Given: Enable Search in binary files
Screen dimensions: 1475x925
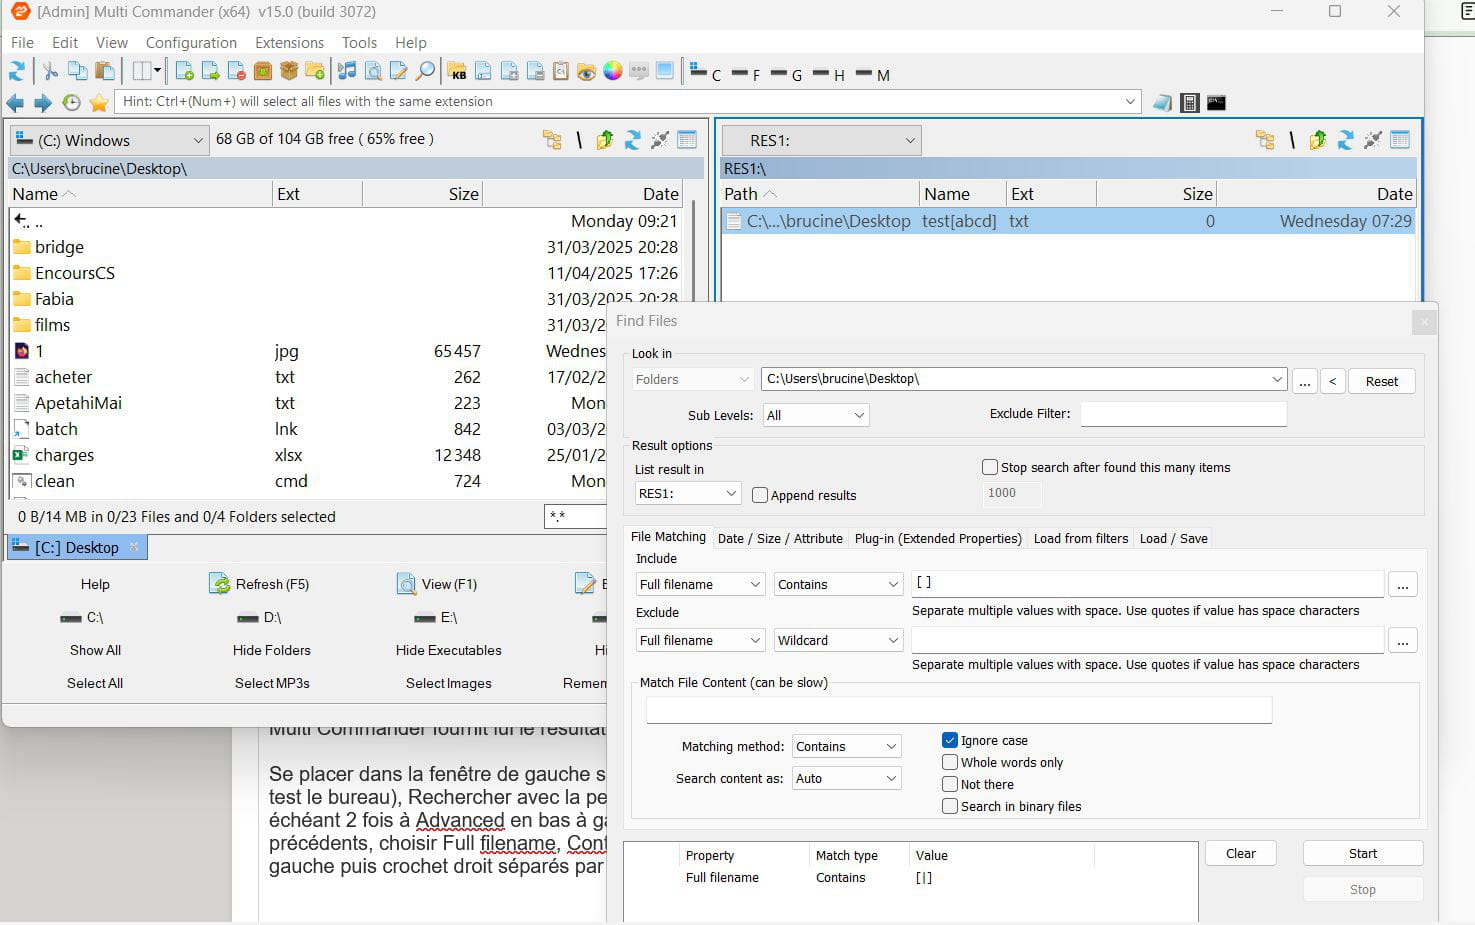Looking at the screenshot, I should click(950, 806).
